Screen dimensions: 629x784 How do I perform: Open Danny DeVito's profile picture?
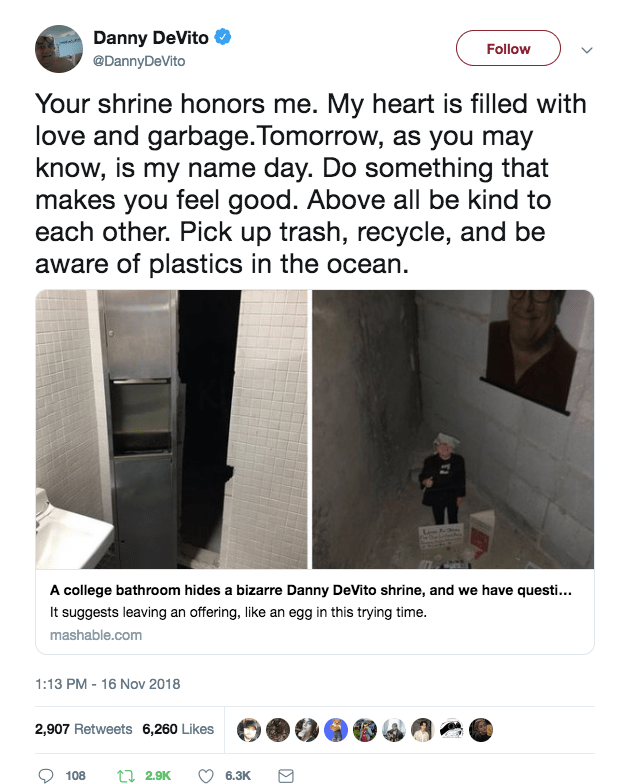tap(58, 48)
